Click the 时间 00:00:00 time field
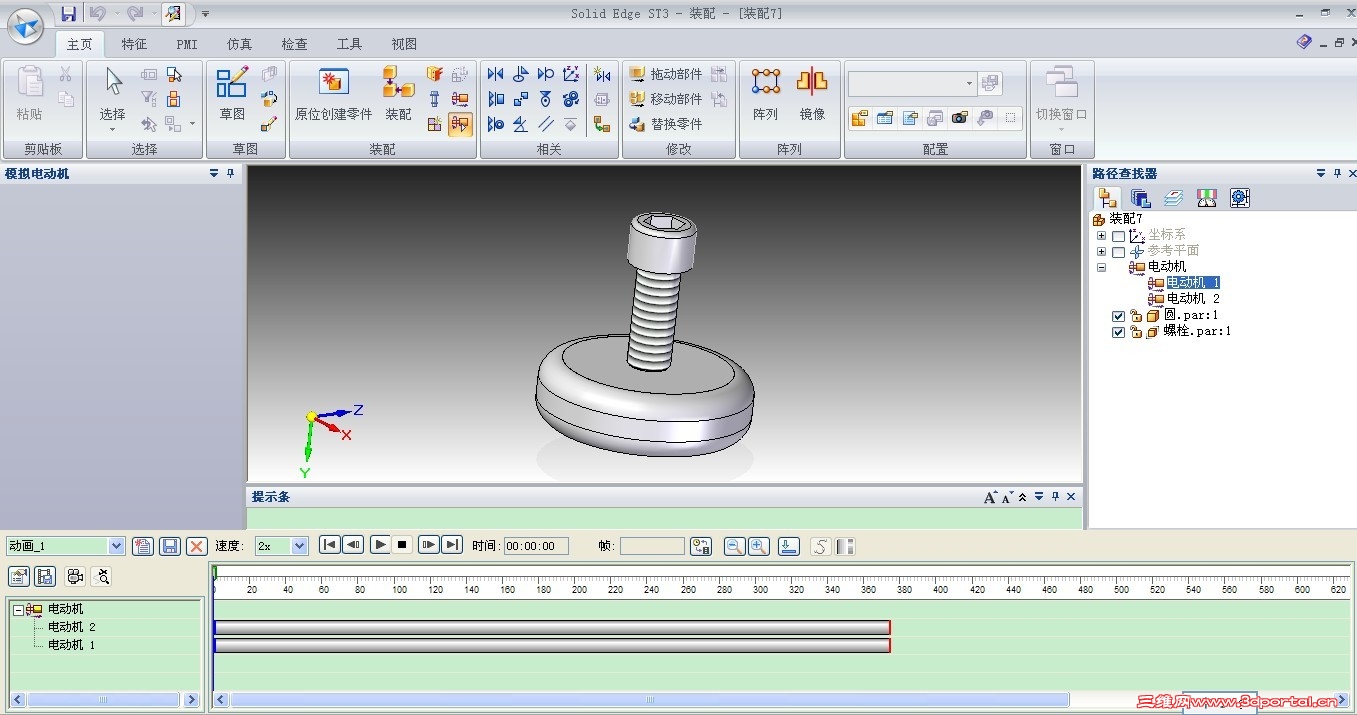This screenshot has height=715, width=1357. tap(535, 546)
